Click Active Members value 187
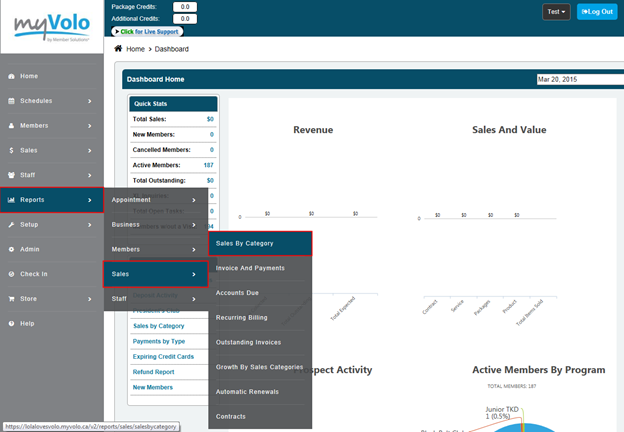This screenshot has width=624, height=432. [x=209, y=165]
